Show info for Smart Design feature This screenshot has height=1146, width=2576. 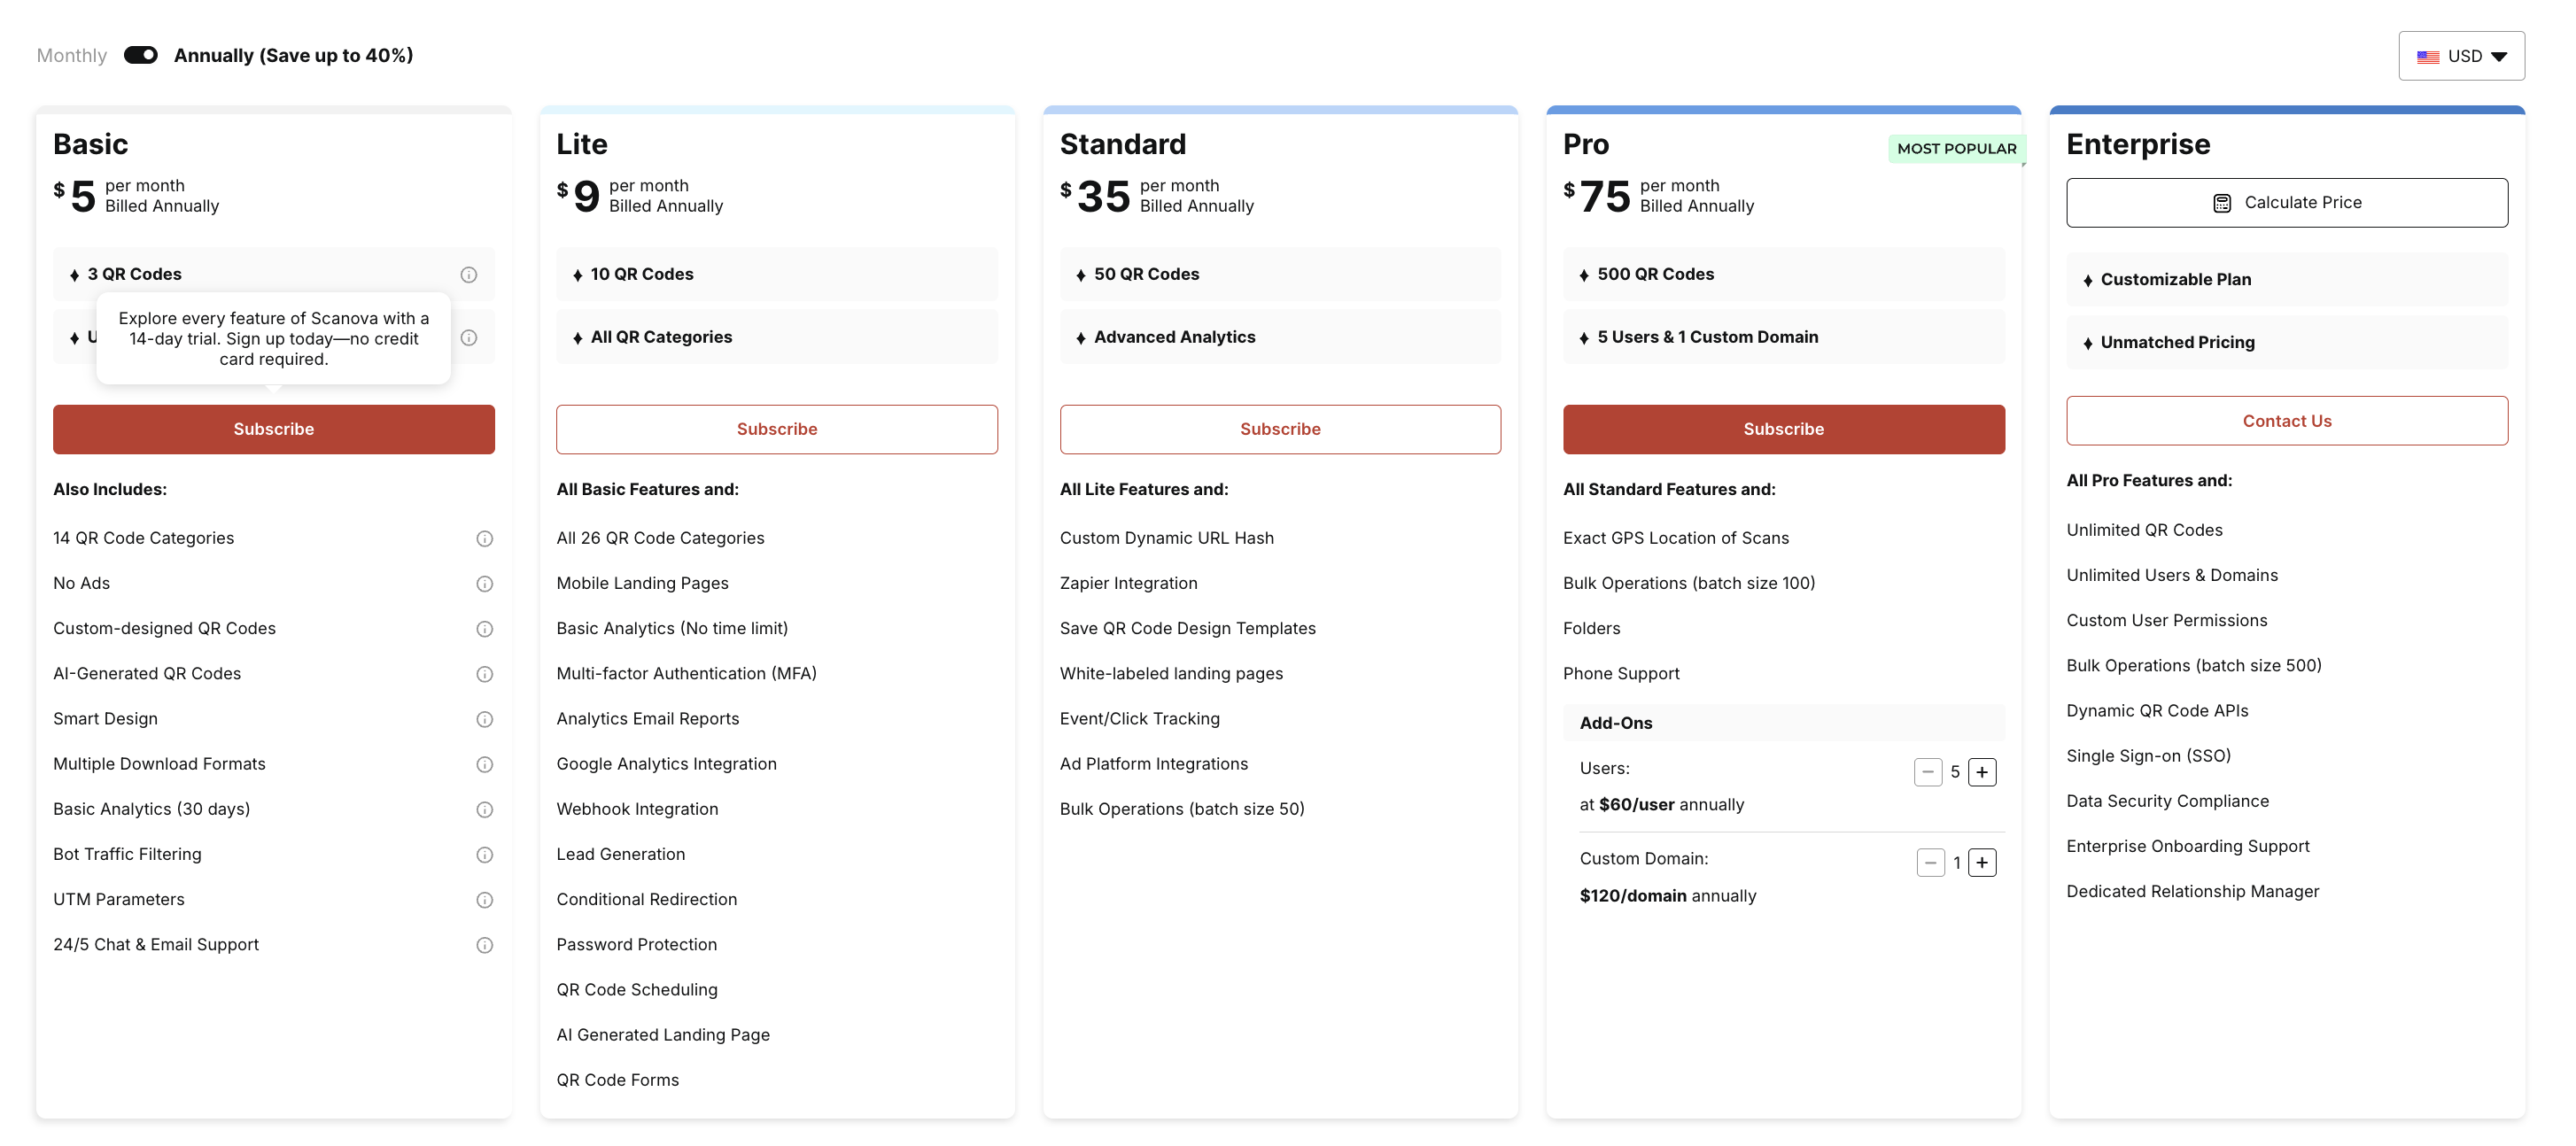click(485, 719)
